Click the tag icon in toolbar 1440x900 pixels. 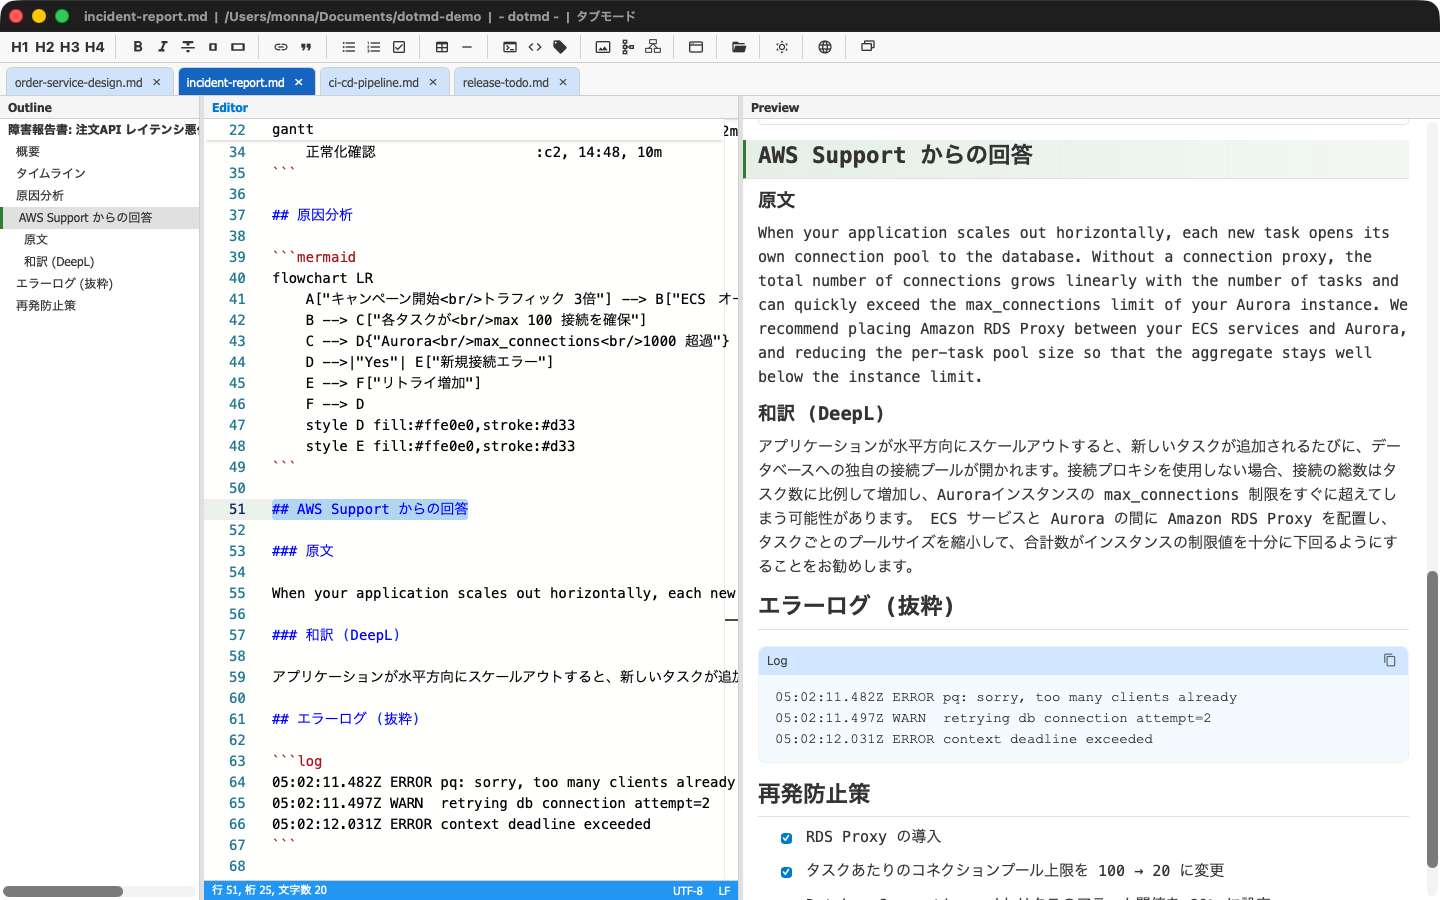[560, 47]
